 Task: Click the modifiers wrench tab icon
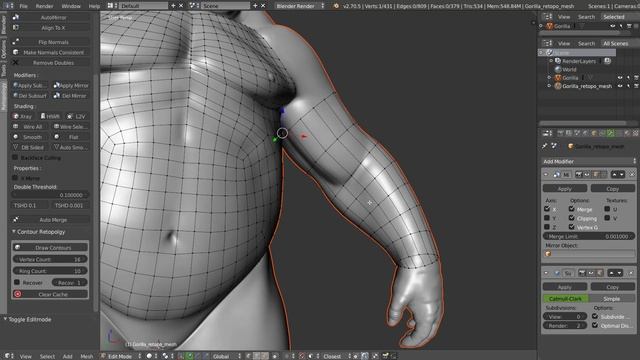611,133
